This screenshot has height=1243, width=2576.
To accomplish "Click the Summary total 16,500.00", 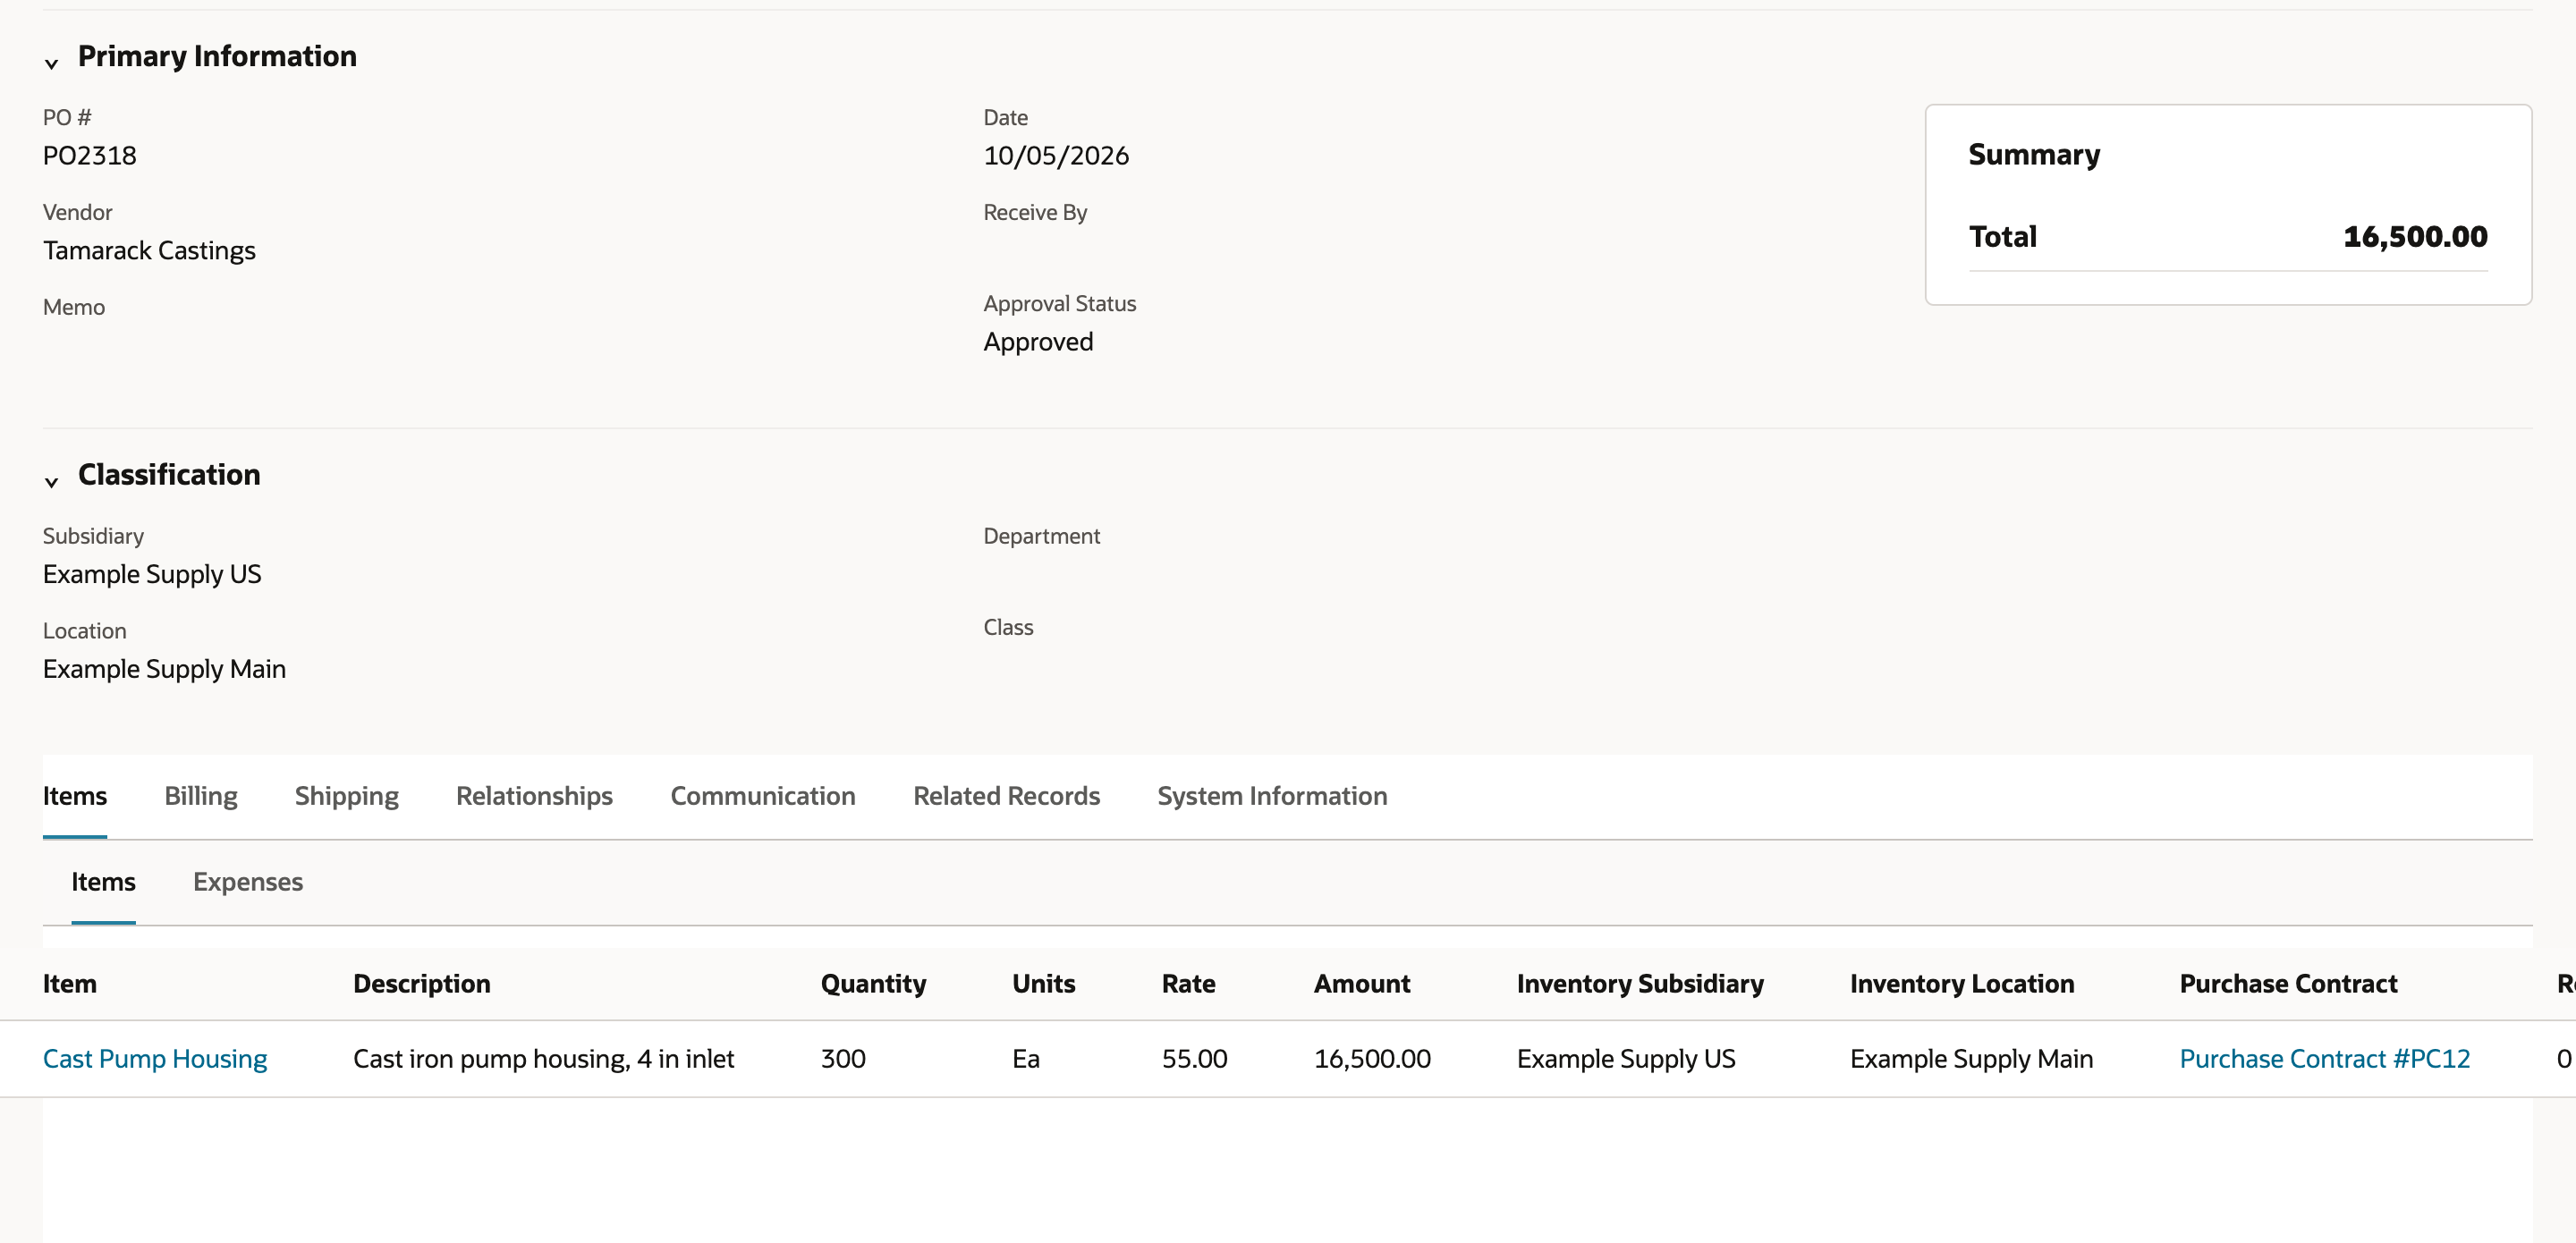I will coord(2415,236).
